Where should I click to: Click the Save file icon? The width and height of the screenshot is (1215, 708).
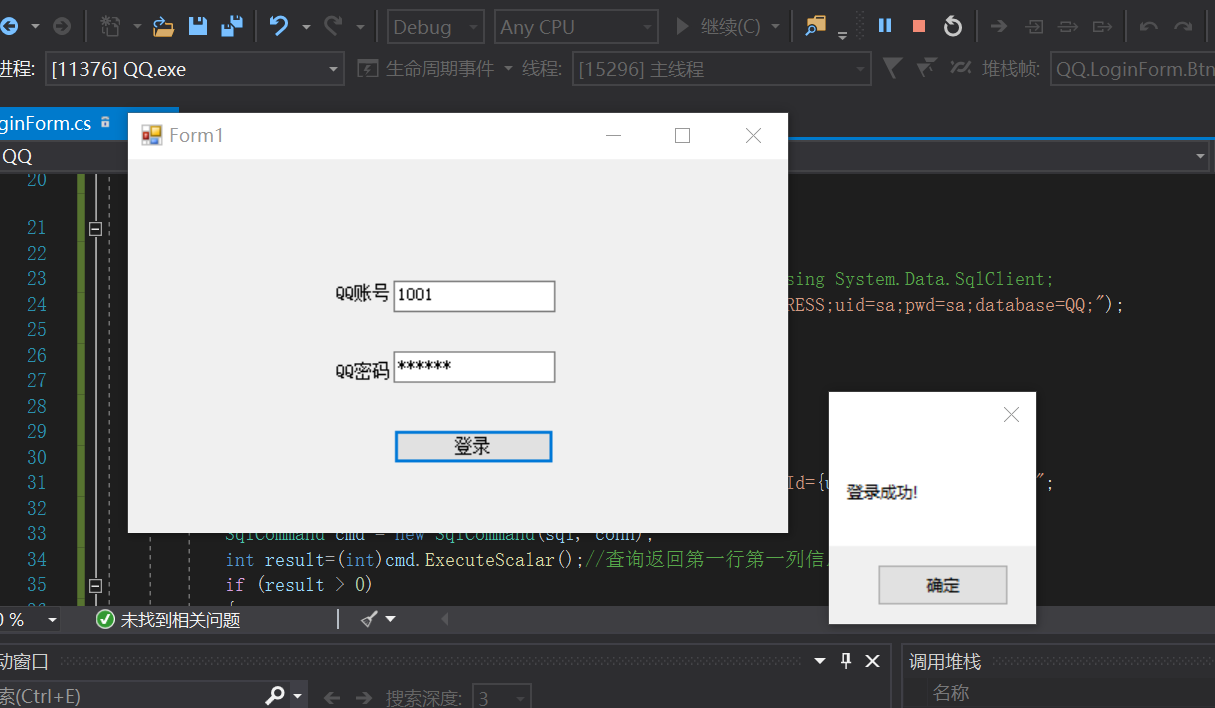pos(198,26)
